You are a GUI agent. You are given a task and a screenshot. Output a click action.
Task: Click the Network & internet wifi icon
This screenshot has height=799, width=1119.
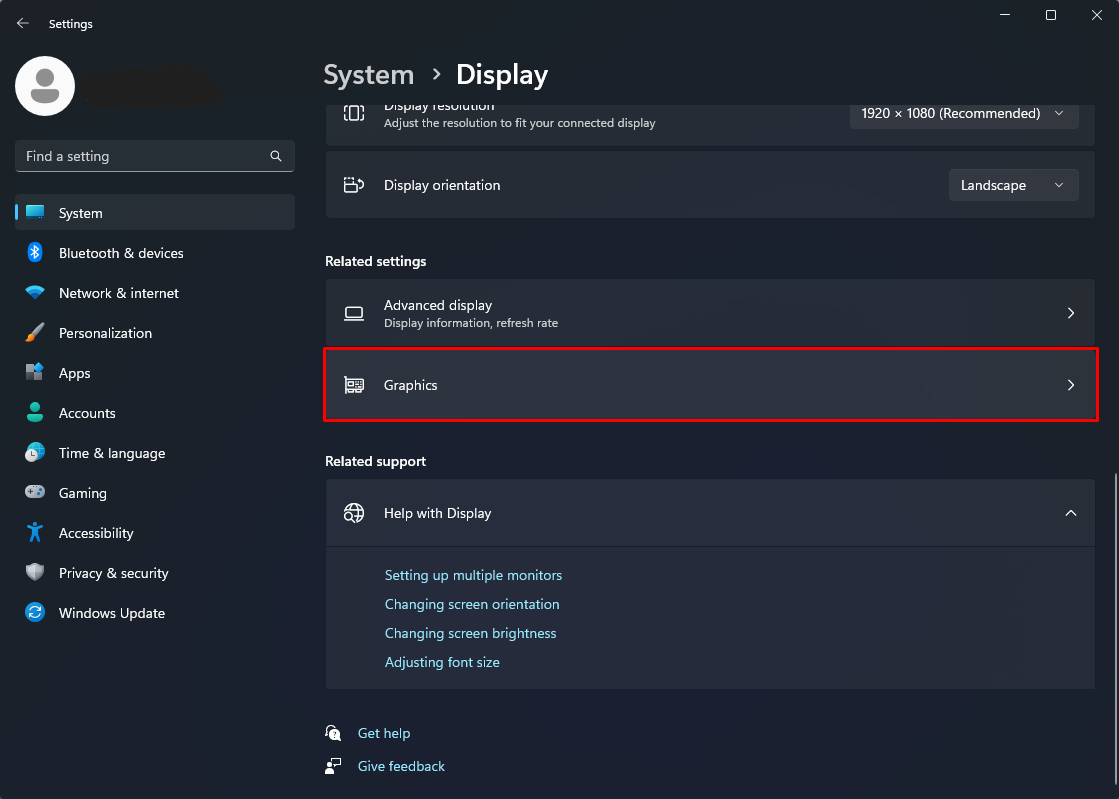click(35, 293)
